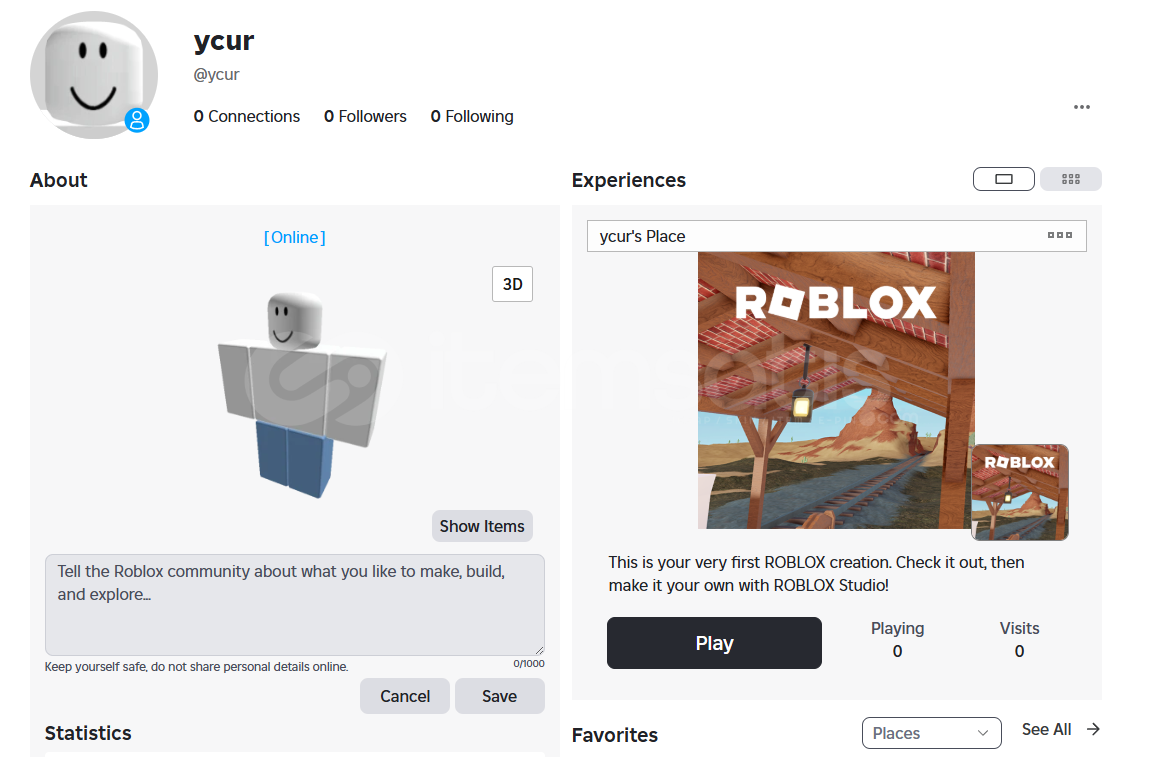Open ycur's Place three-dots menu
This screenshot has width=1162, height=757.
[x=1059, y=236]
